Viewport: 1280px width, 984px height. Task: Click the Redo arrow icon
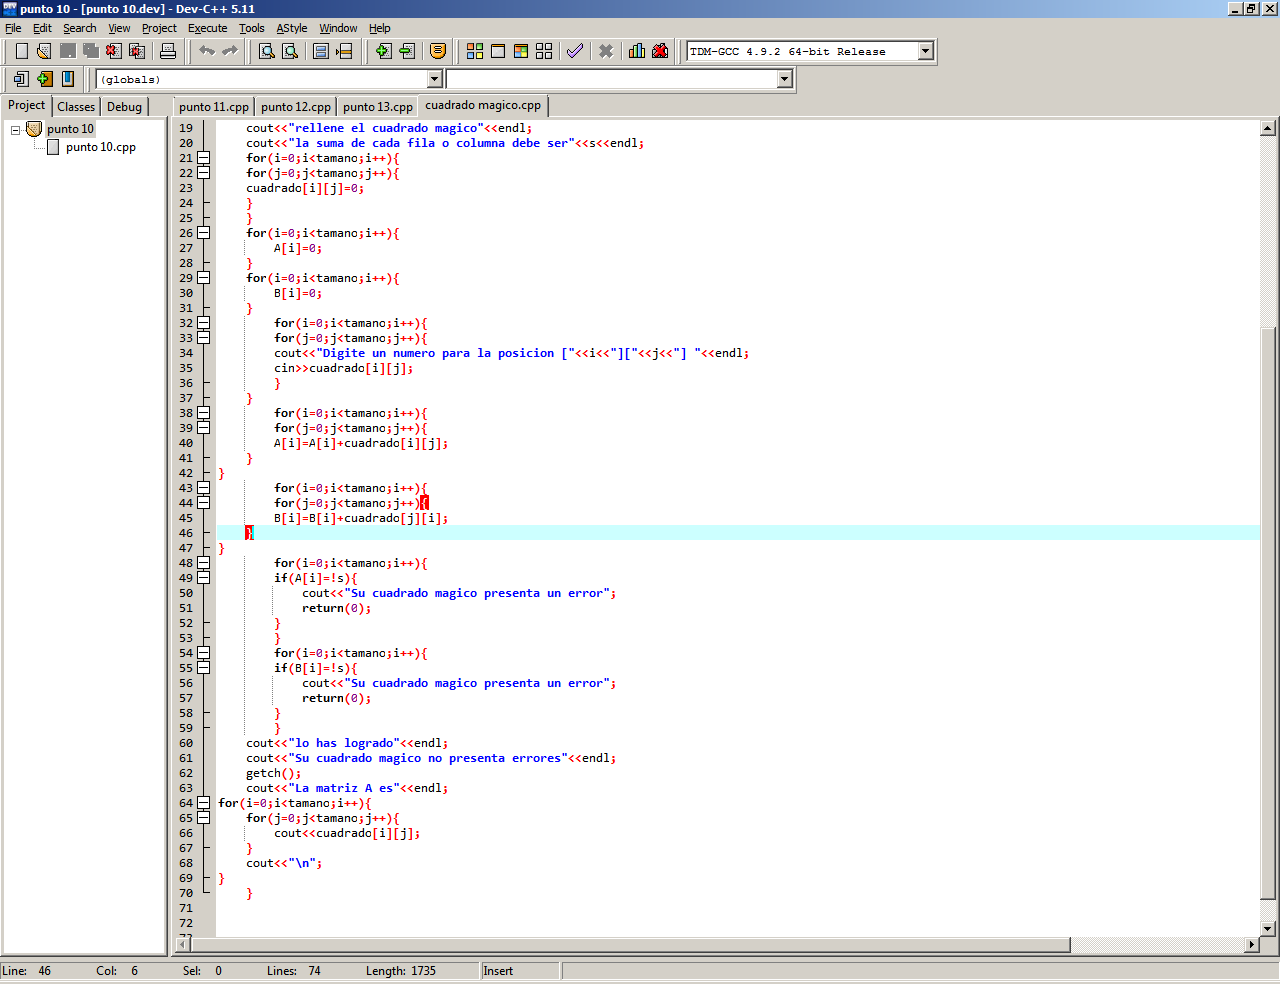pyautogui.click(x=230, y=51)
